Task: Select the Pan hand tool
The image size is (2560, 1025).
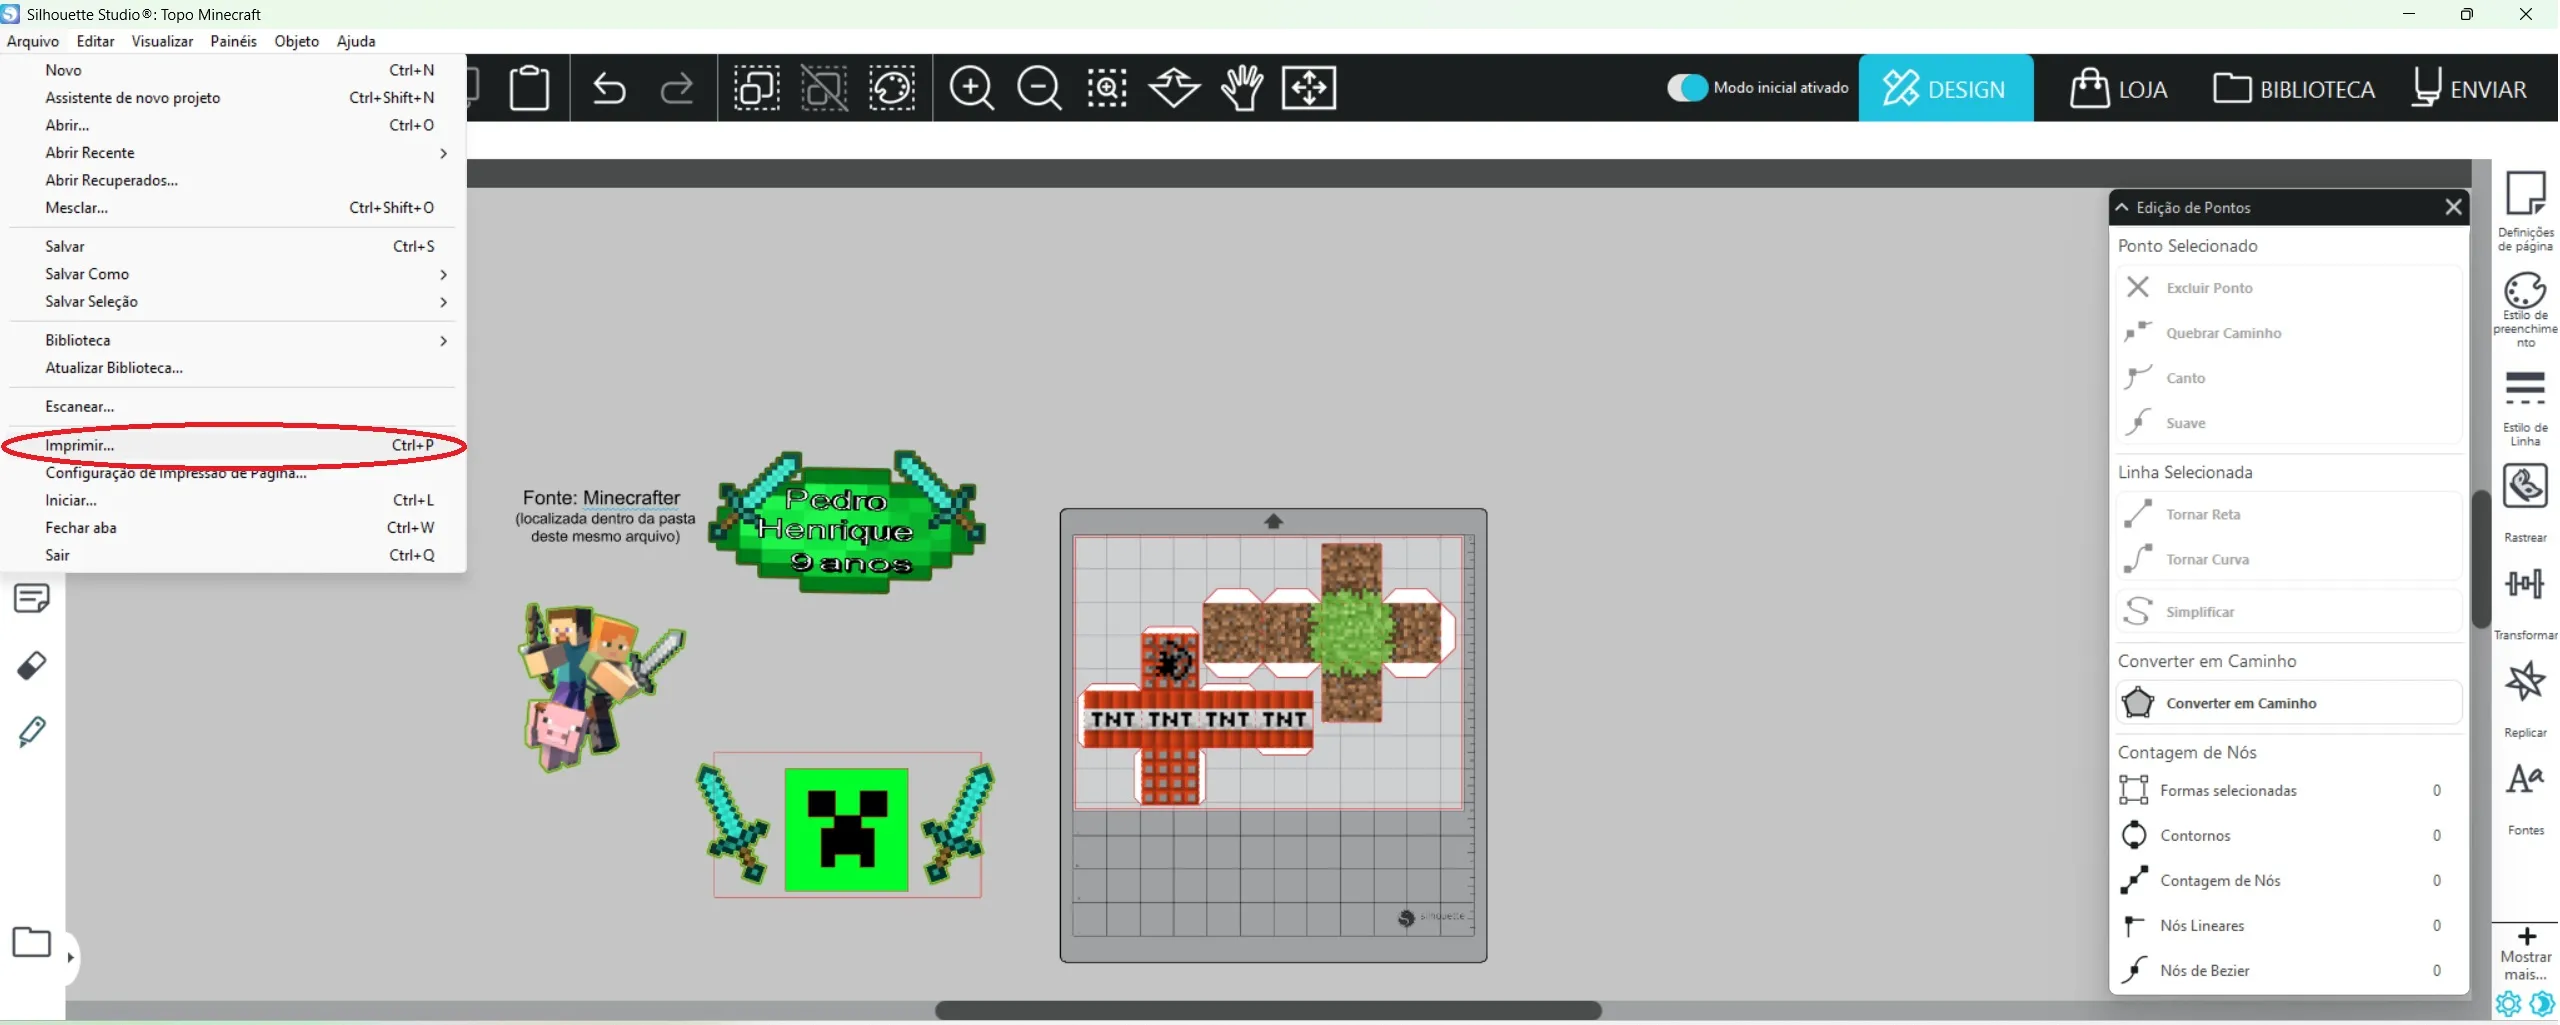Action: pos(1242,88)
